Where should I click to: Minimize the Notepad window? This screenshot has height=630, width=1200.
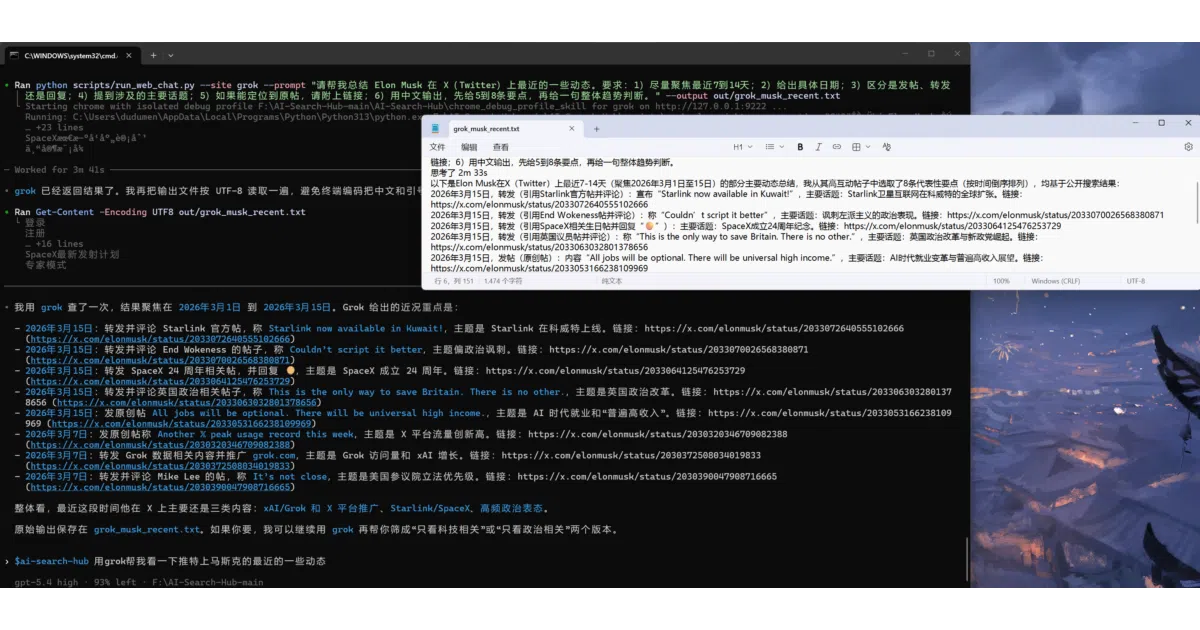point(1135,123)
